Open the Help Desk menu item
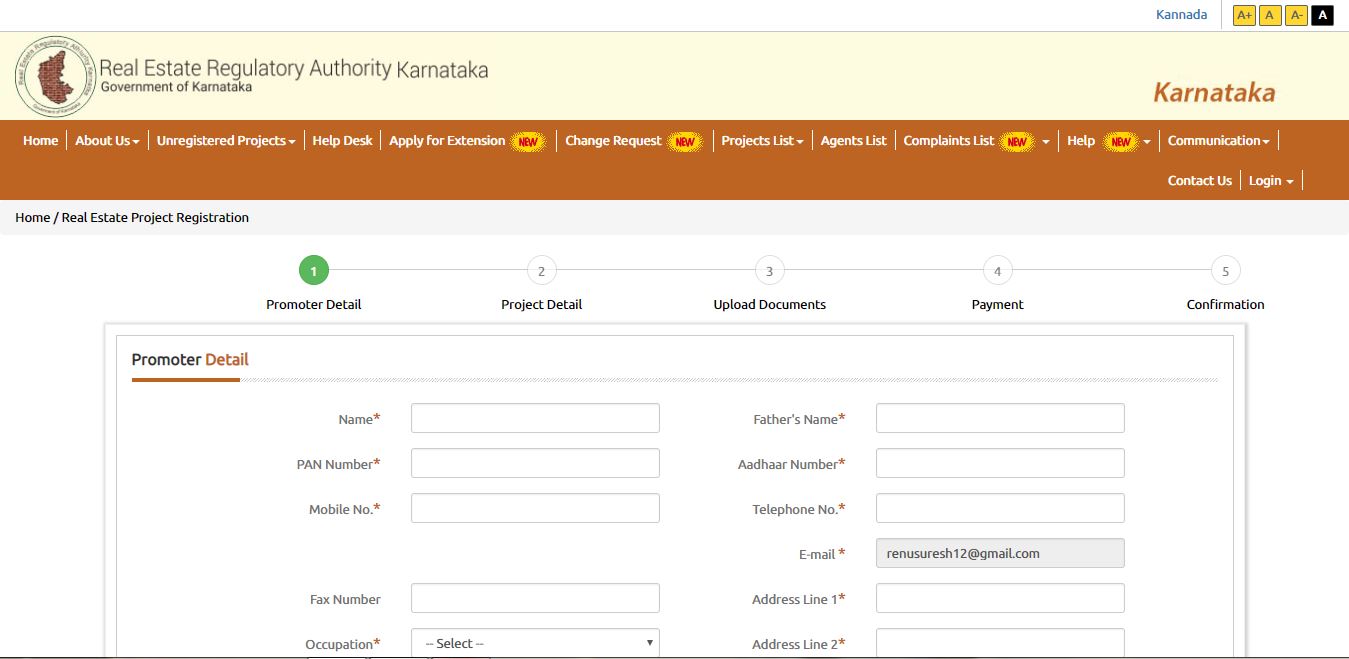 coord(342,140)
